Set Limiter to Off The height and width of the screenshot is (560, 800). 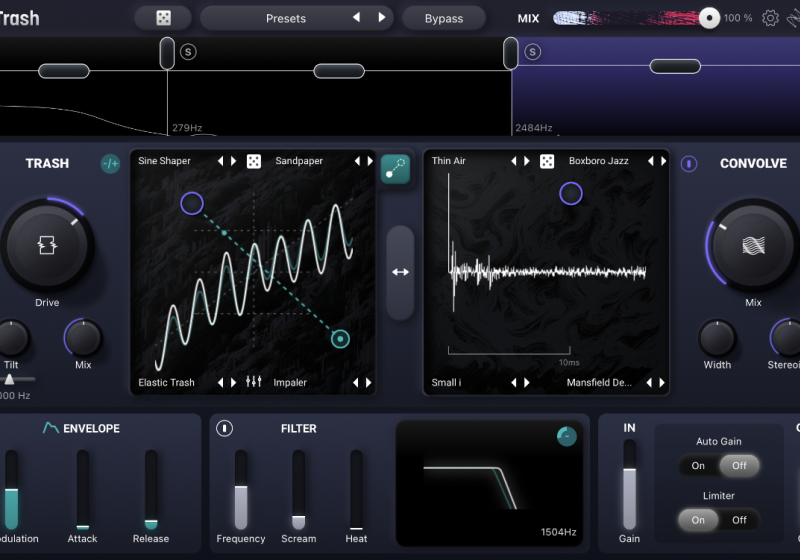(739, 520)
